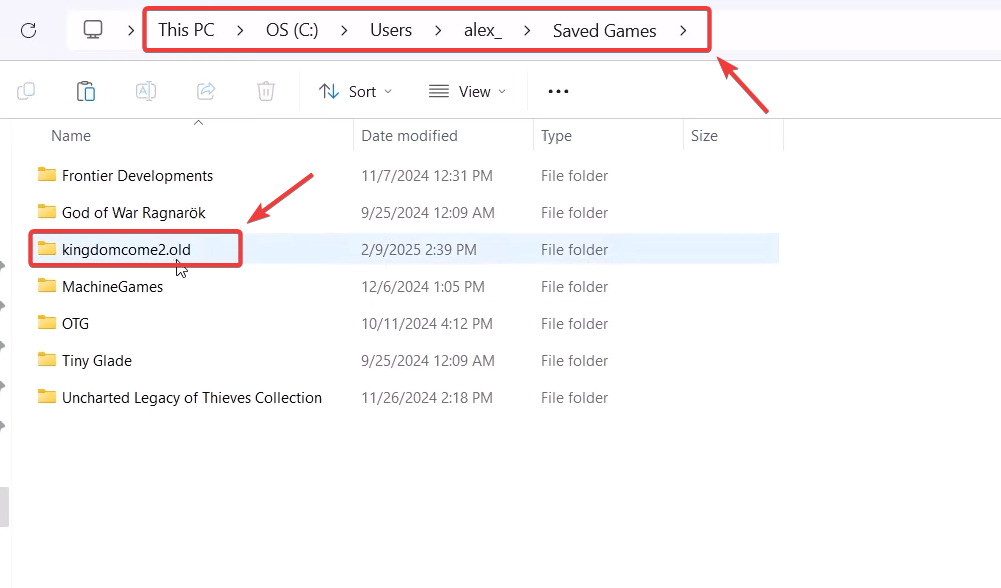Open the View dropdown menu
This screenshot has height=588, width=1001.
click(x=468, y=91)
